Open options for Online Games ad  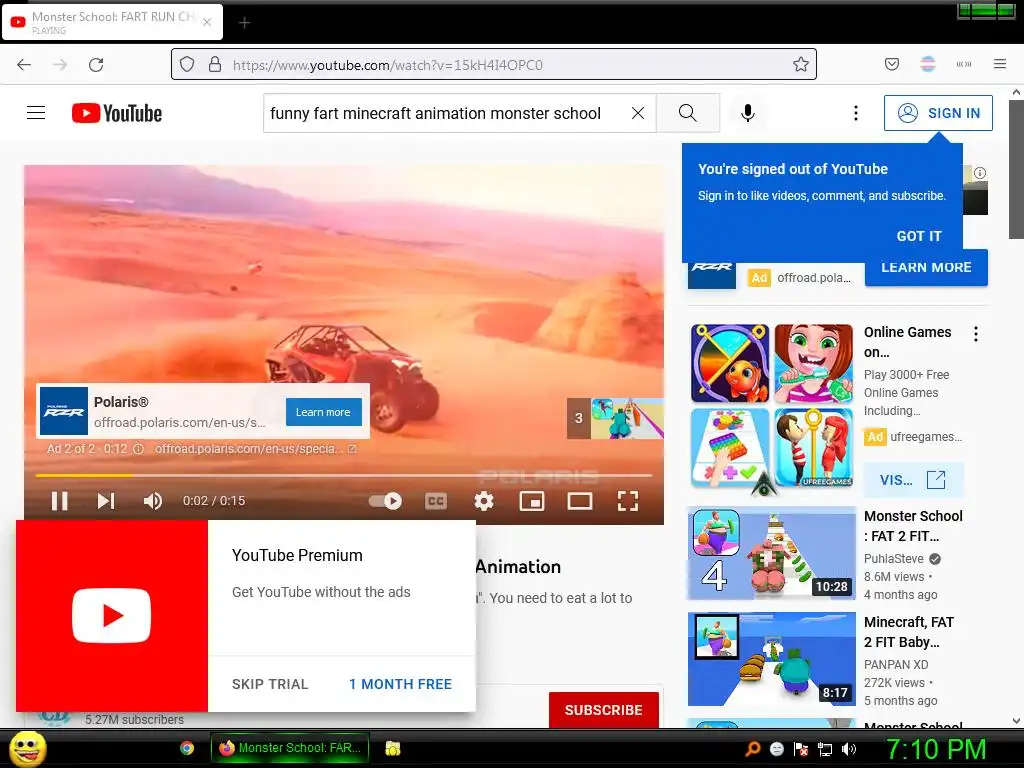click(x=976, y=334)
